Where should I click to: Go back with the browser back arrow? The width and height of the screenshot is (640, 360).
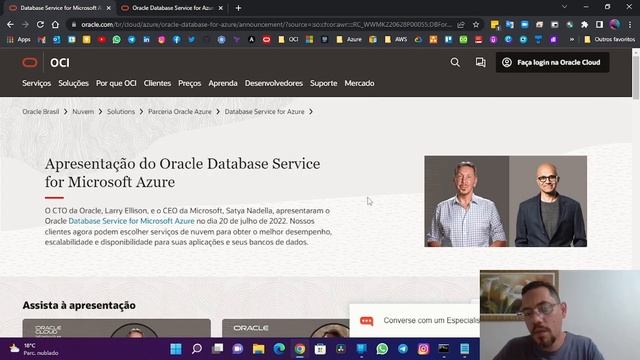[10, 24]
